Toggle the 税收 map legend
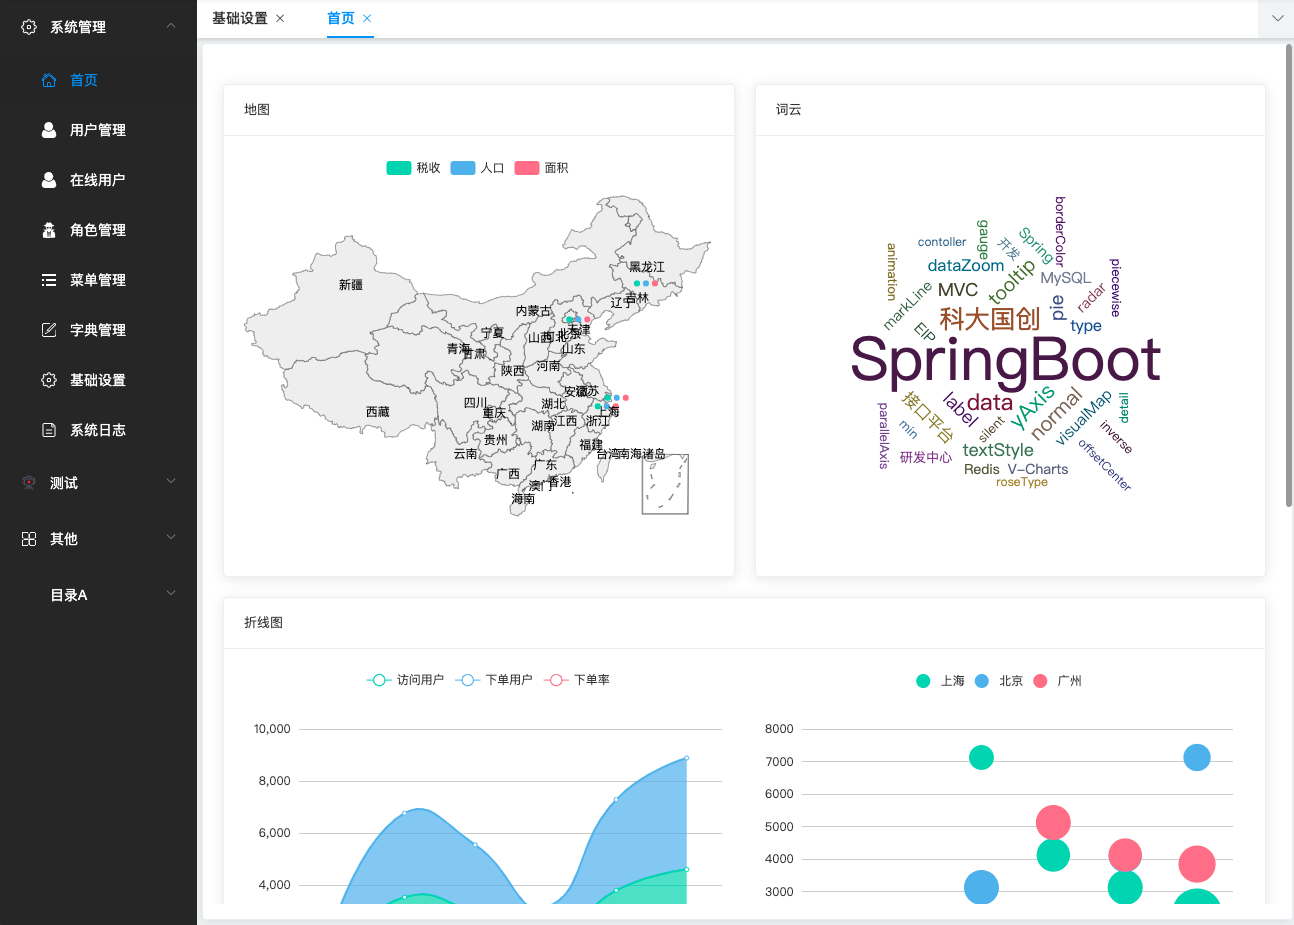This screenshot has height=925, width=1294. (413, 168)
